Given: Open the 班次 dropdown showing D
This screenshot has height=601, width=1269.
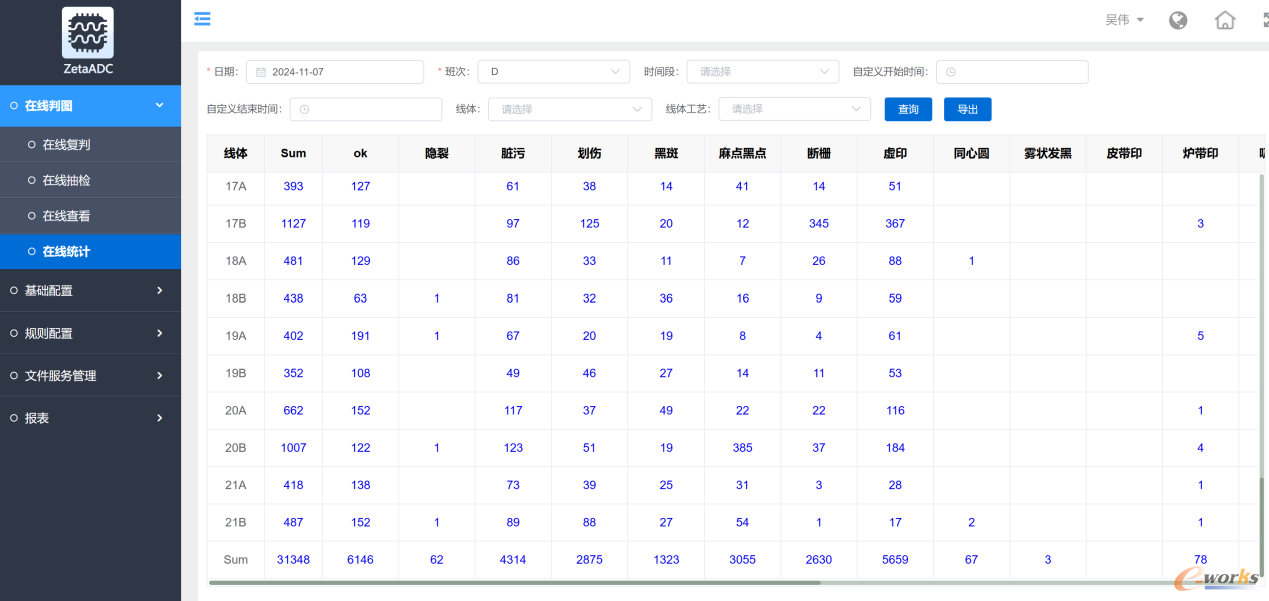Looking at the screenshot, I should pyautogui.click(x=553, y=72).
